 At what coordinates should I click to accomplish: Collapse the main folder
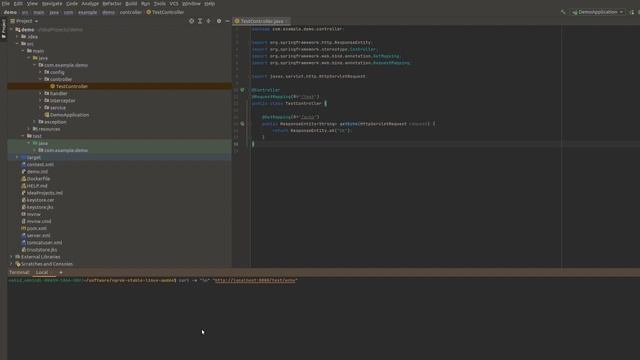click(23, 51)
